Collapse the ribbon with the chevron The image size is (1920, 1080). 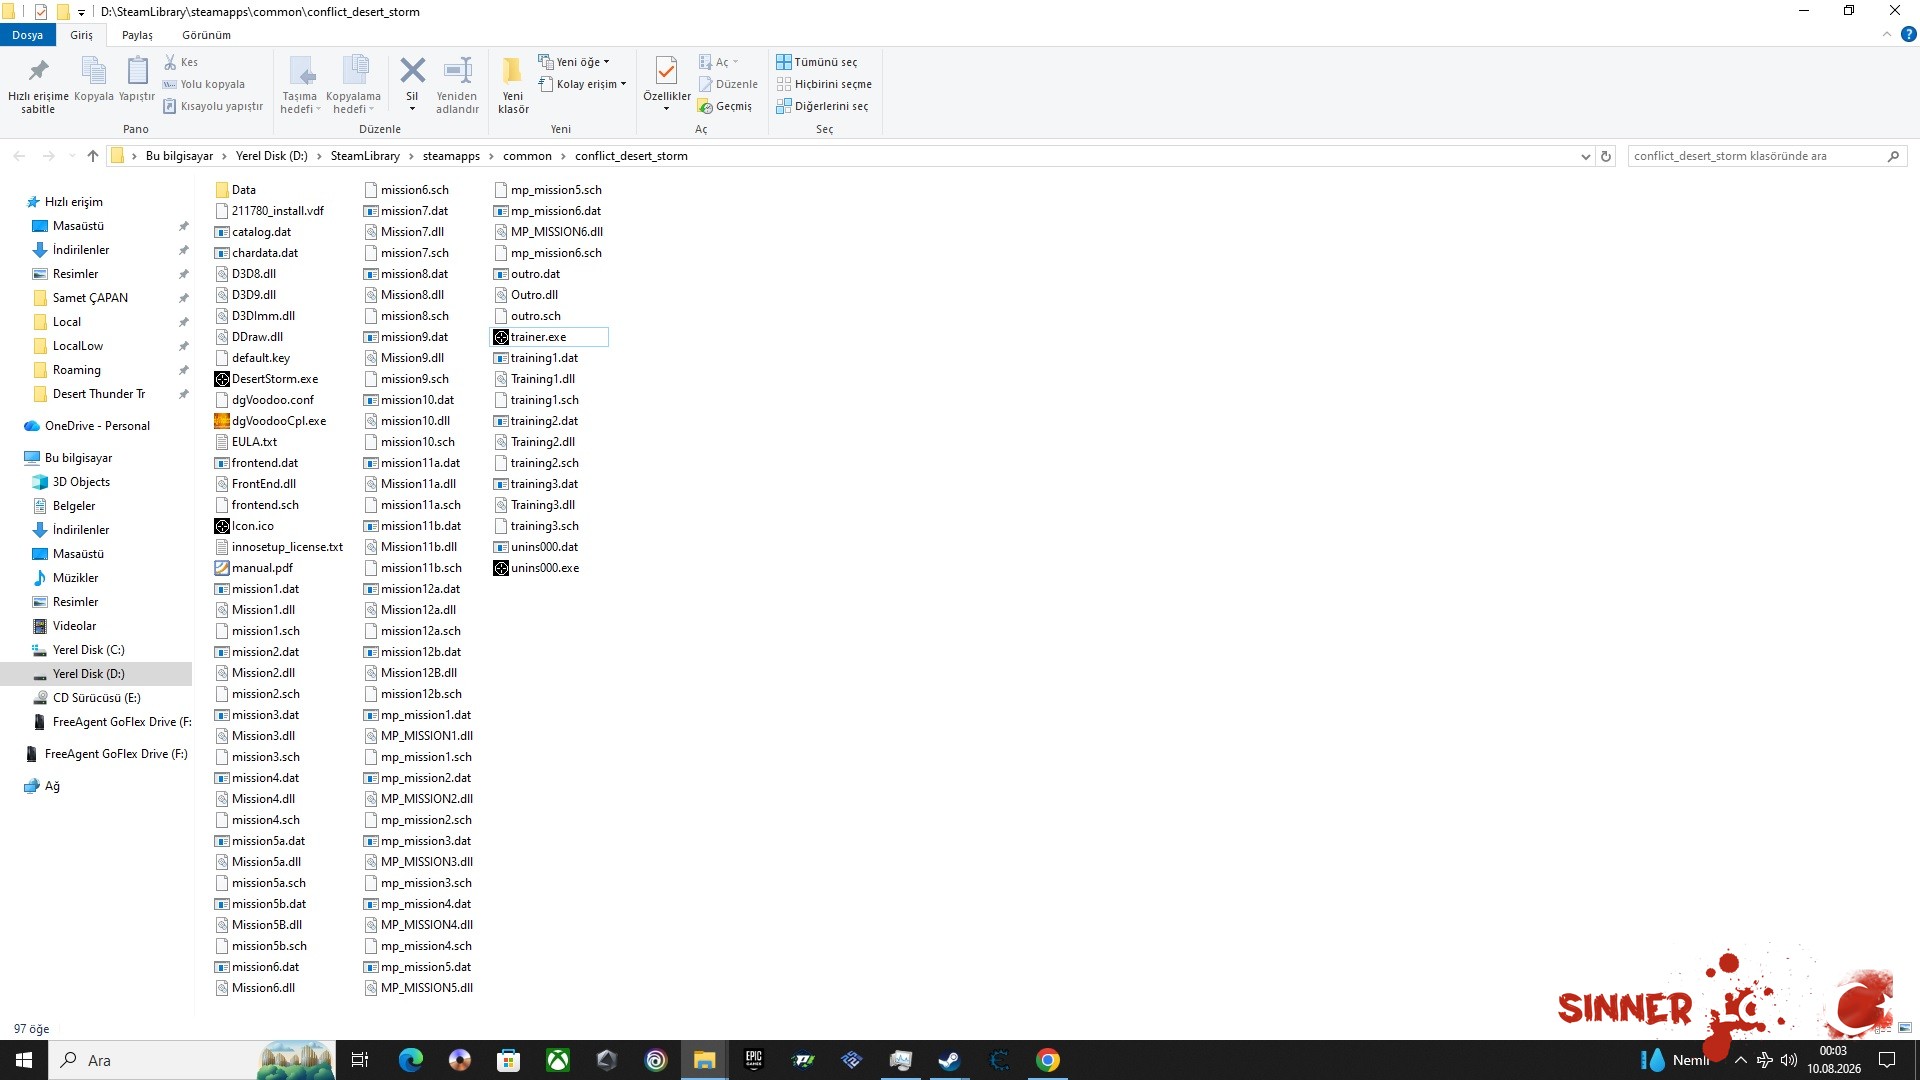click(x=1887, y=34)
